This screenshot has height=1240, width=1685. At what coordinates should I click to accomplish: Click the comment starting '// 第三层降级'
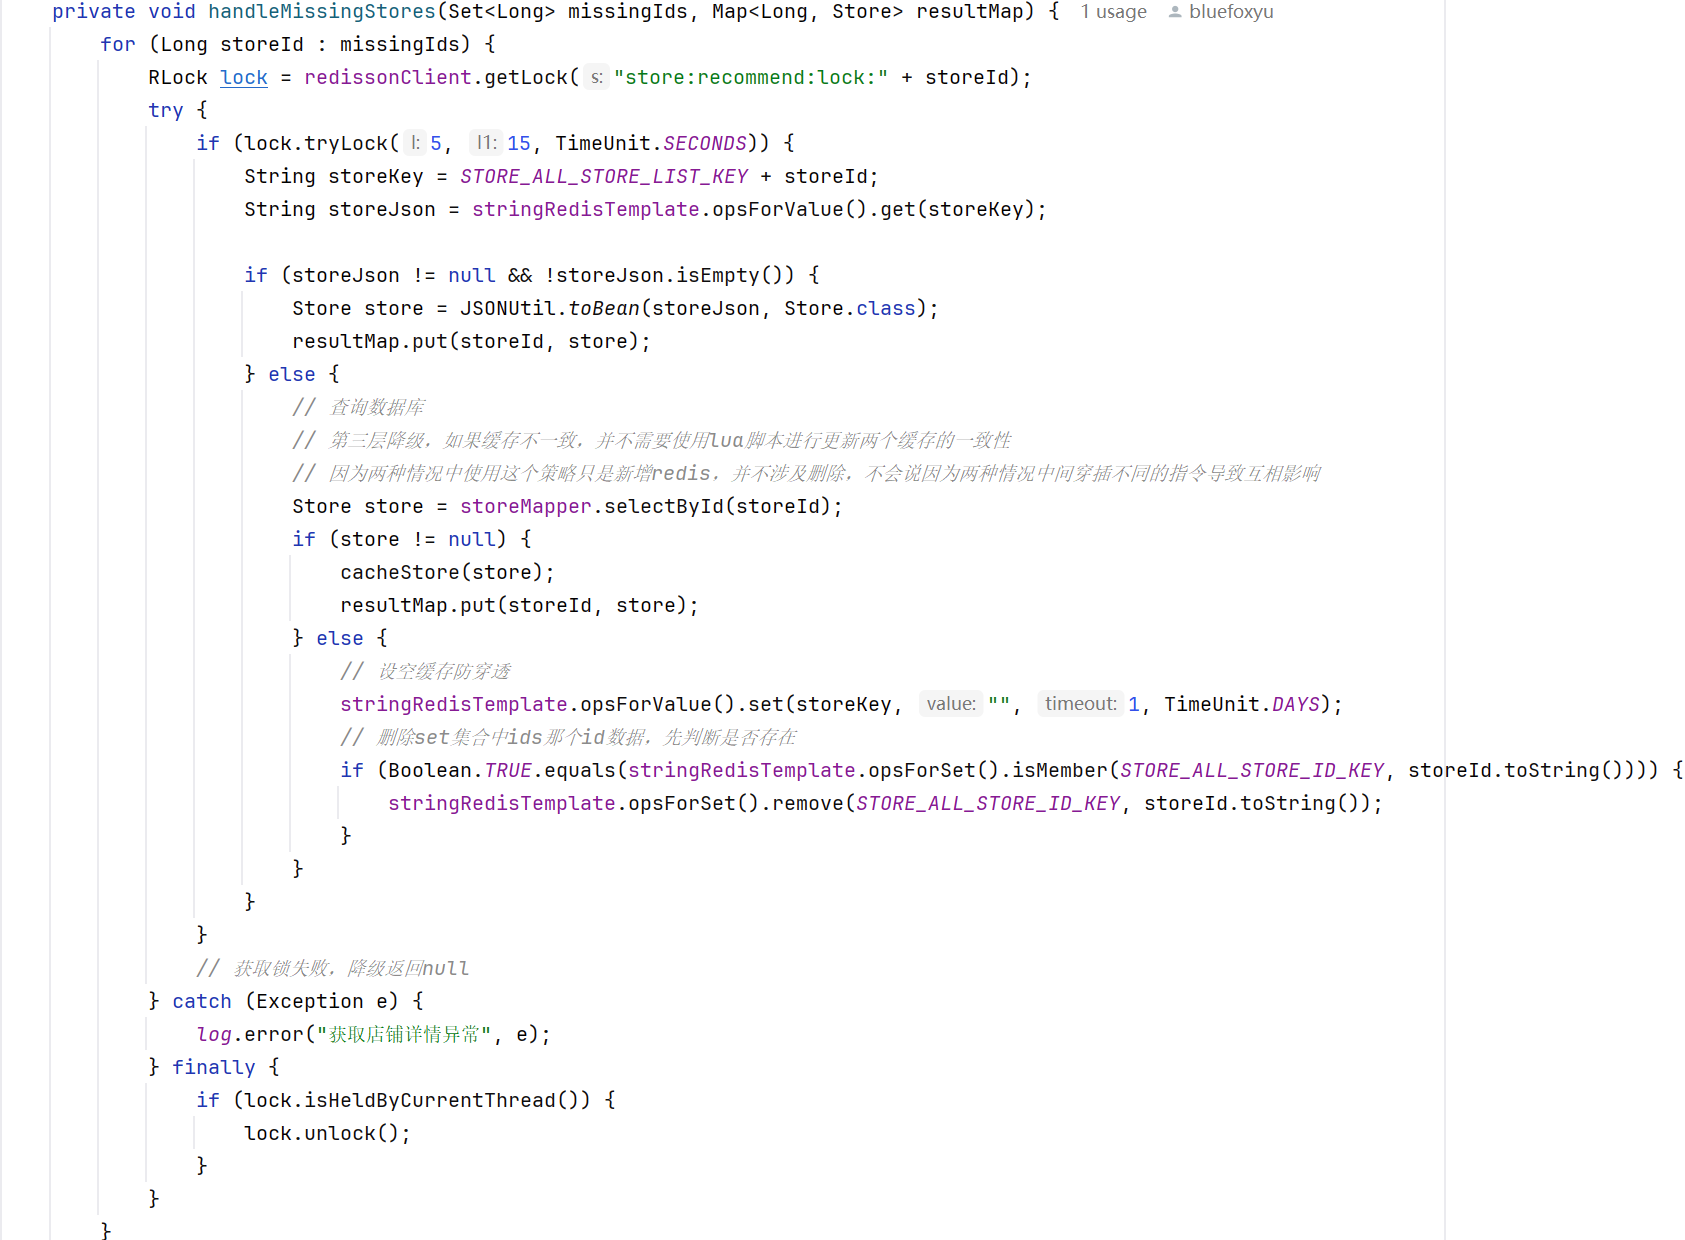(652, 440)
